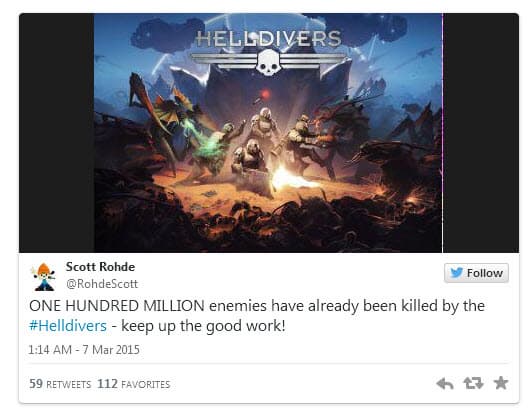View the 59 retweets count
This screenshot has width=531, height=409.
pyautogui.click(x=60, y=384)
